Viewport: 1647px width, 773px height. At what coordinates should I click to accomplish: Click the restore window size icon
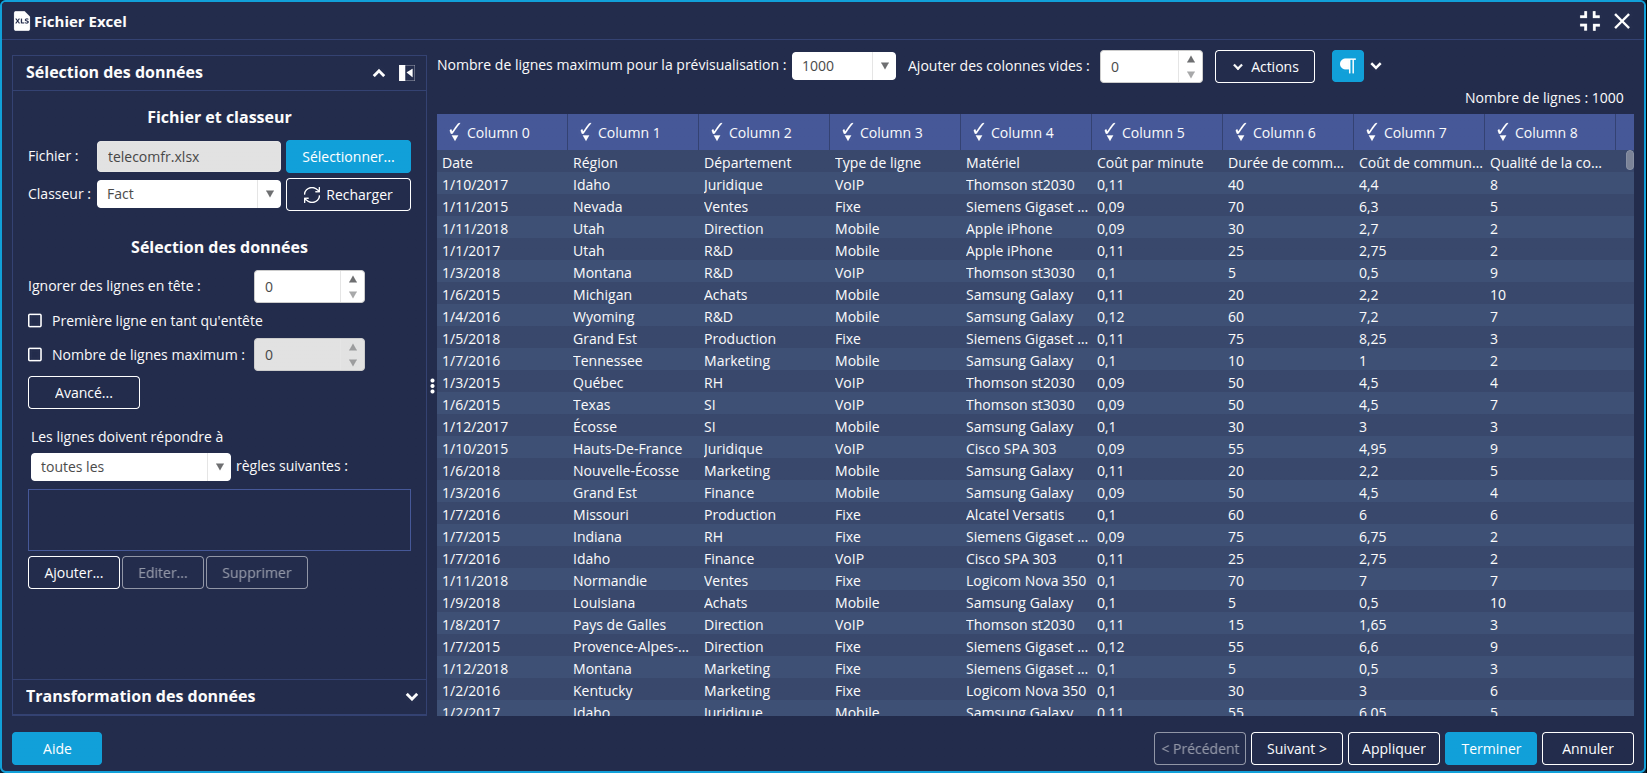point(1589,21)
